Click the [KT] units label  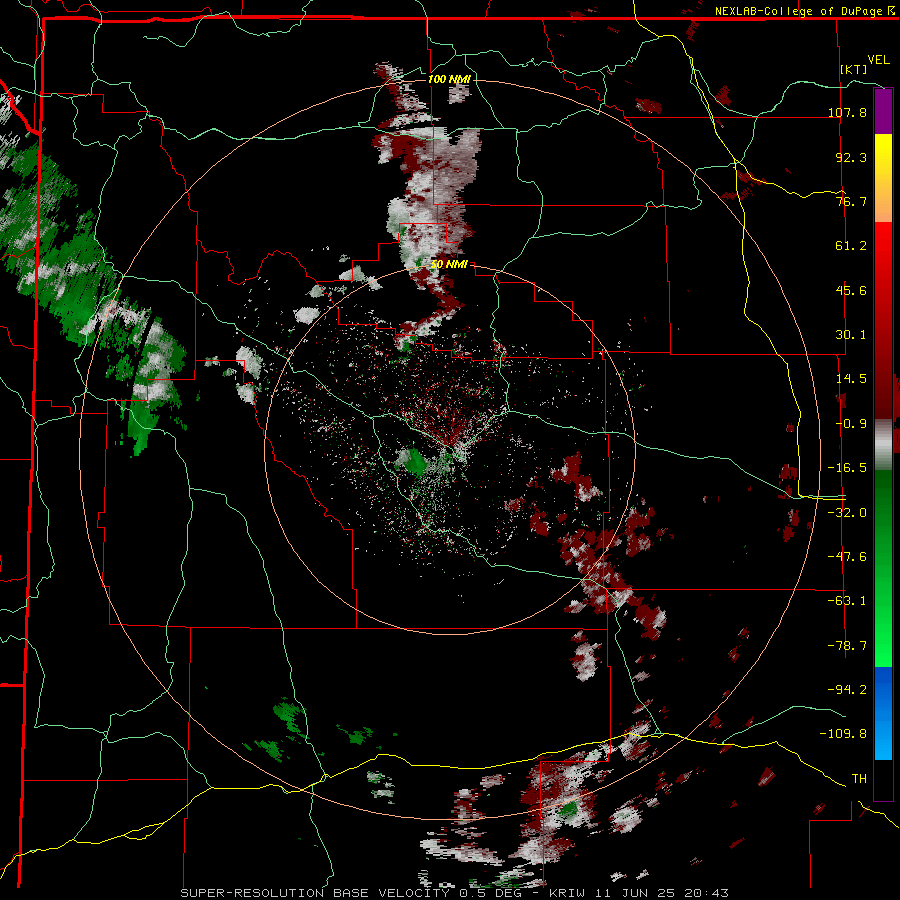click(854, 69)
